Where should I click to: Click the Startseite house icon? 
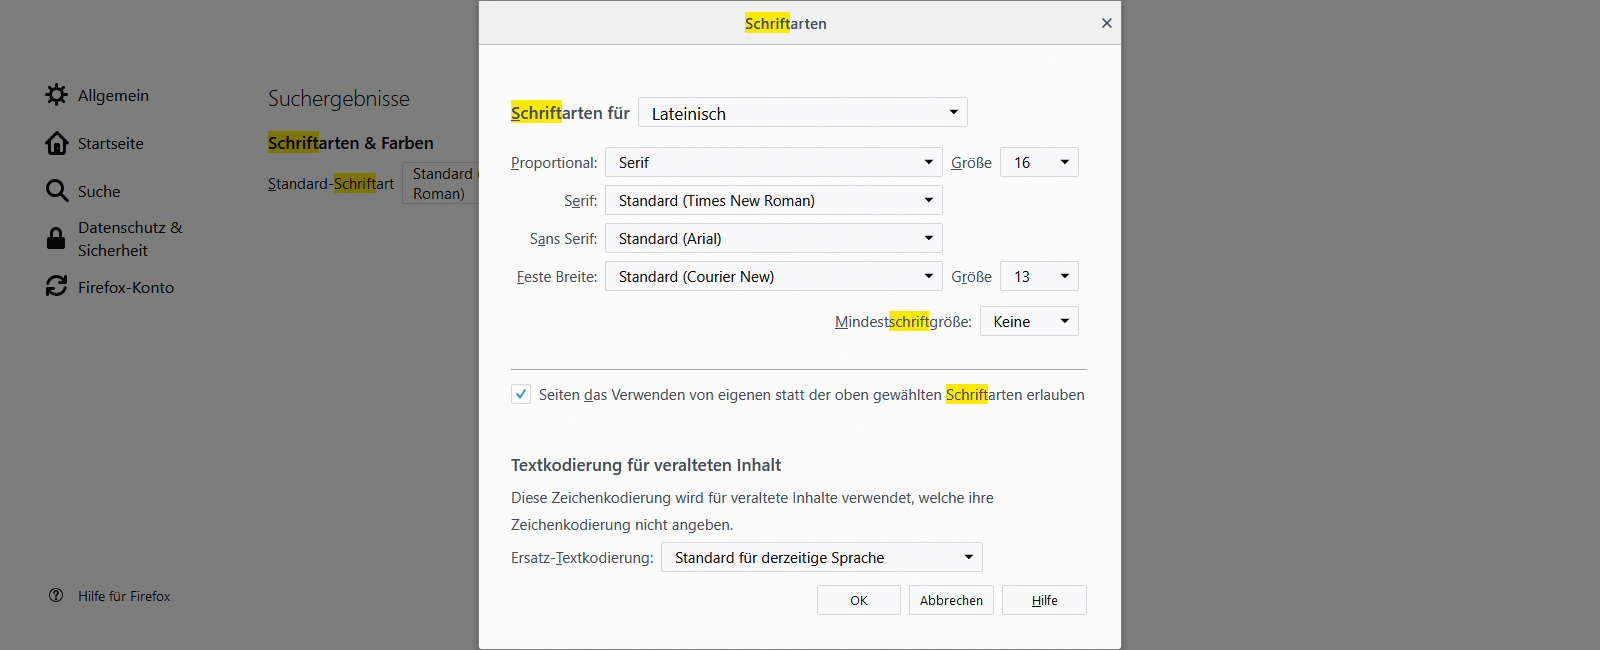(57, 143)
